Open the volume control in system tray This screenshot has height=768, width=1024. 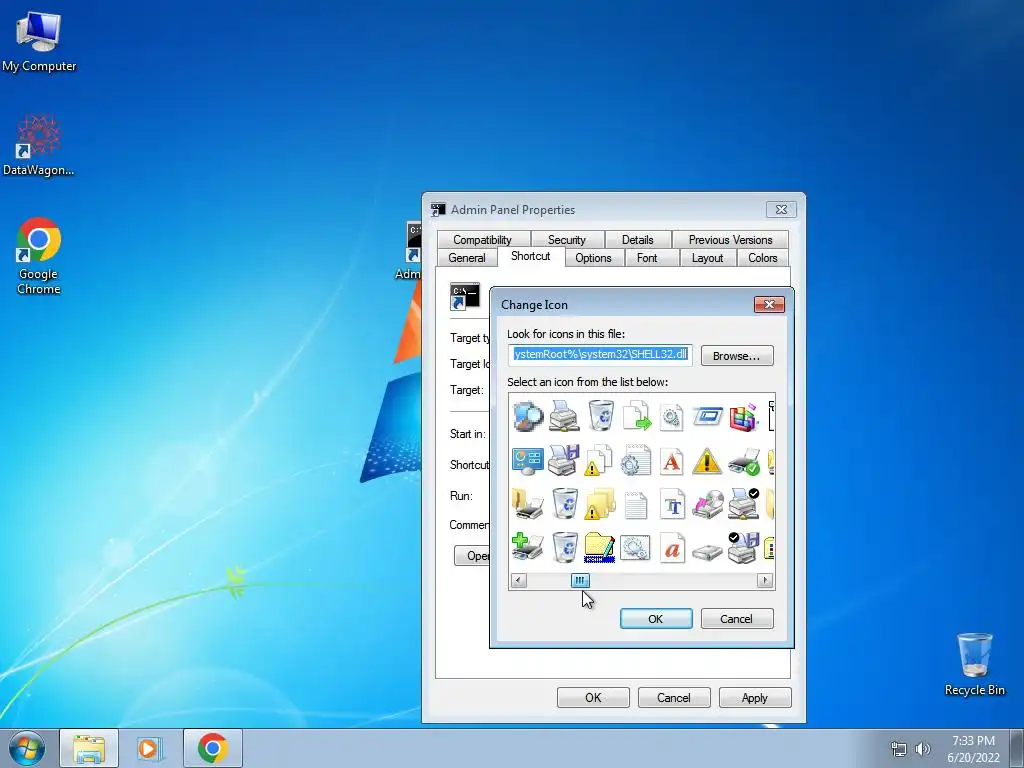click(x=922, y=749)
